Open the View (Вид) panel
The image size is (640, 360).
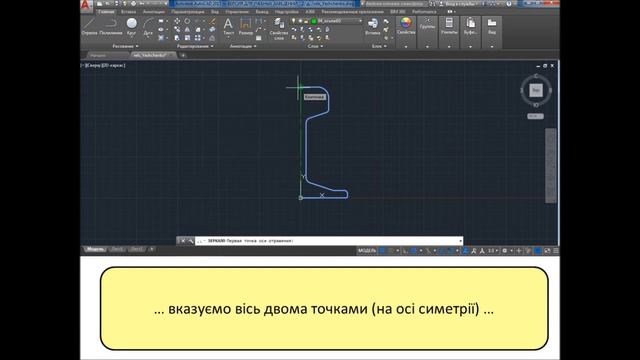(x=492, y=25)
